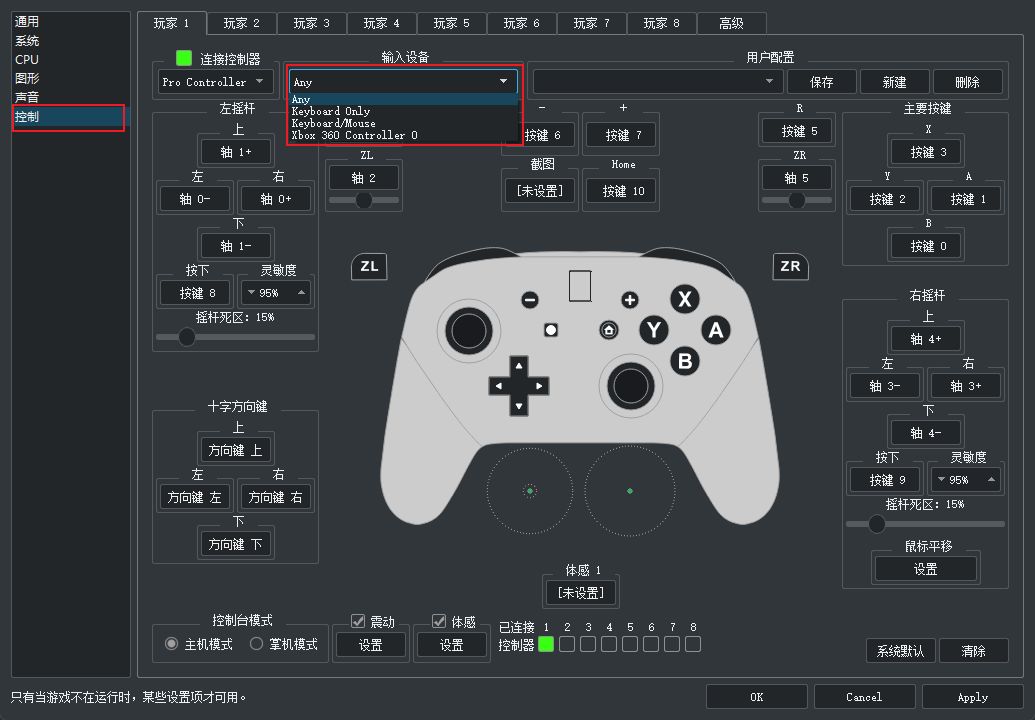The height and width of the screenshot is (720, 1035).
Task: Adjust the left stick 摇杆死区 slider
Action: click(187, 337)
